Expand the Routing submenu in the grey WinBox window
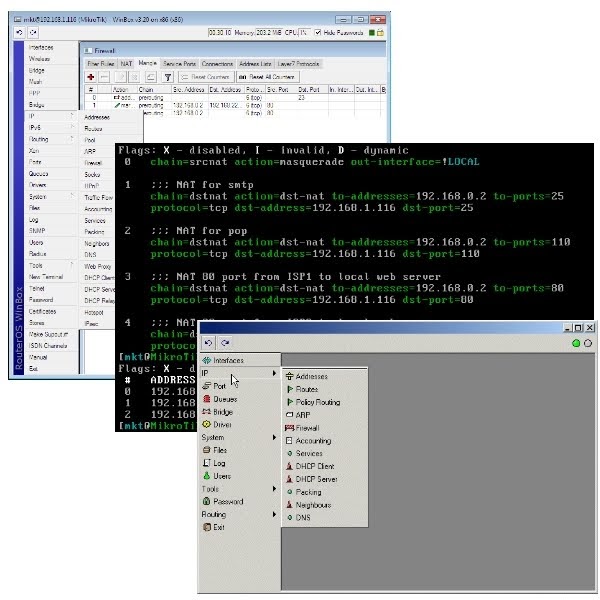The height and width of the screenshot is (600, 600). pos(239,514)
